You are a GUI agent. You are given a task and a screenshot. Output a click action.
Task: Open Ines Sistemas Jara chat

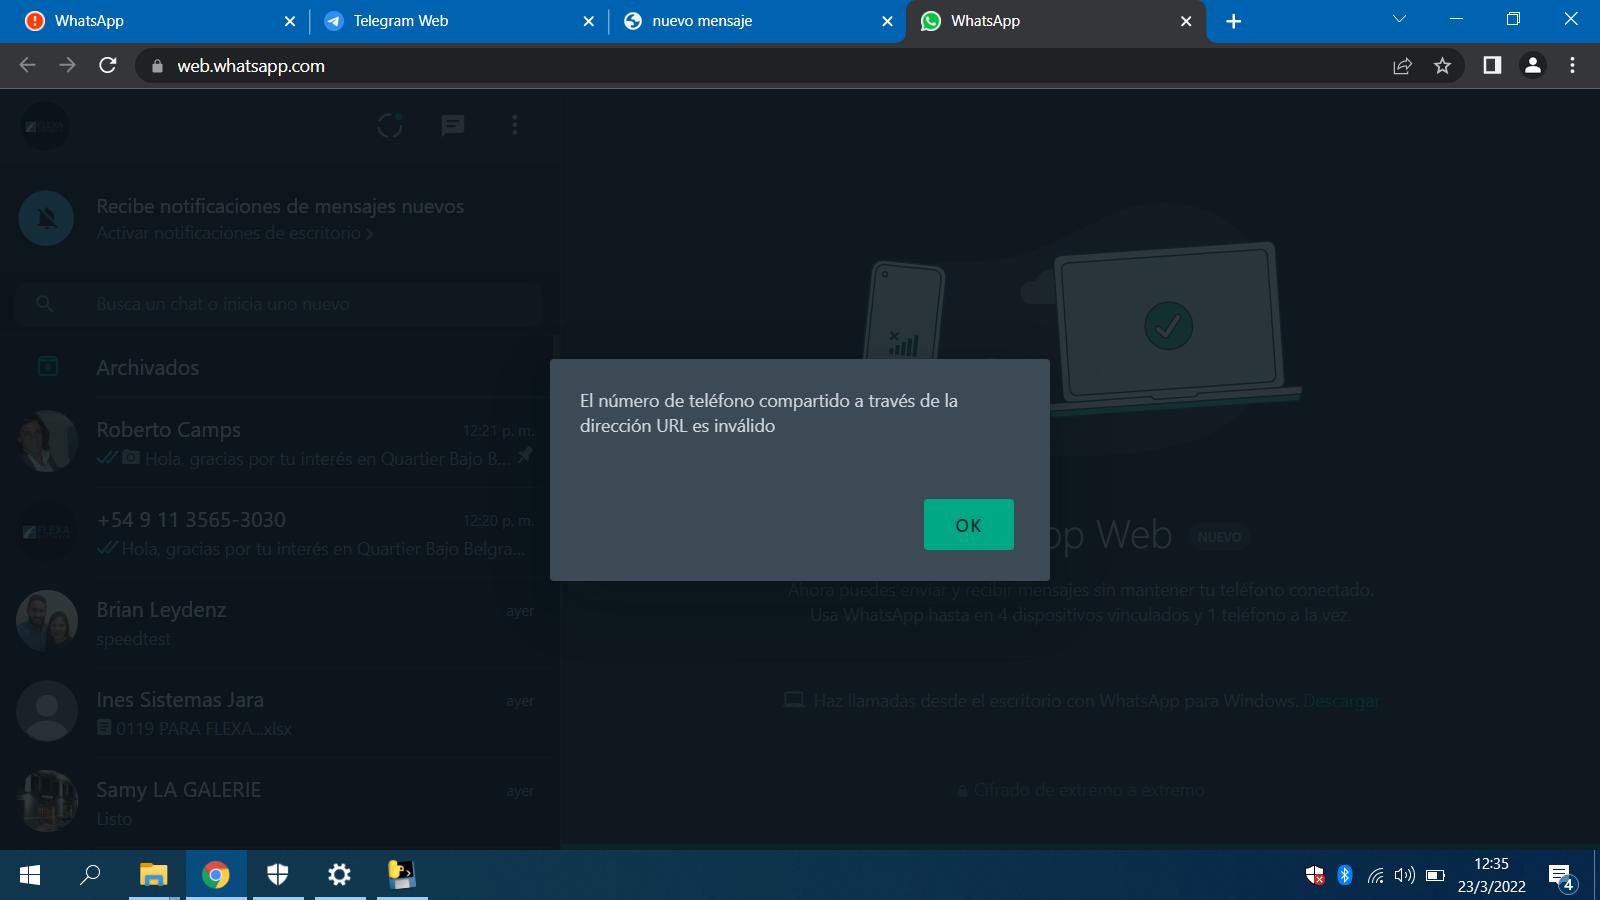click(x=278, y=712)
